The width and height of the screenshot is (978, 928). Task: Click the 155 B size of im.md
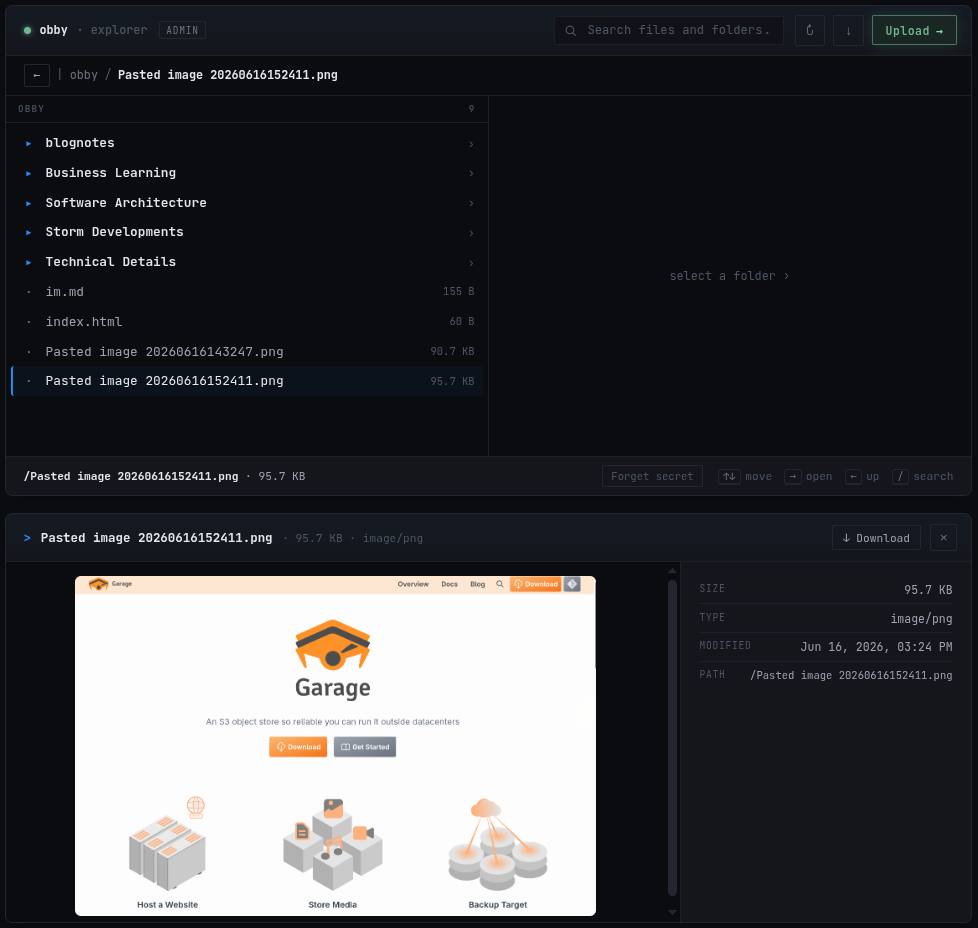pos(458,291)
